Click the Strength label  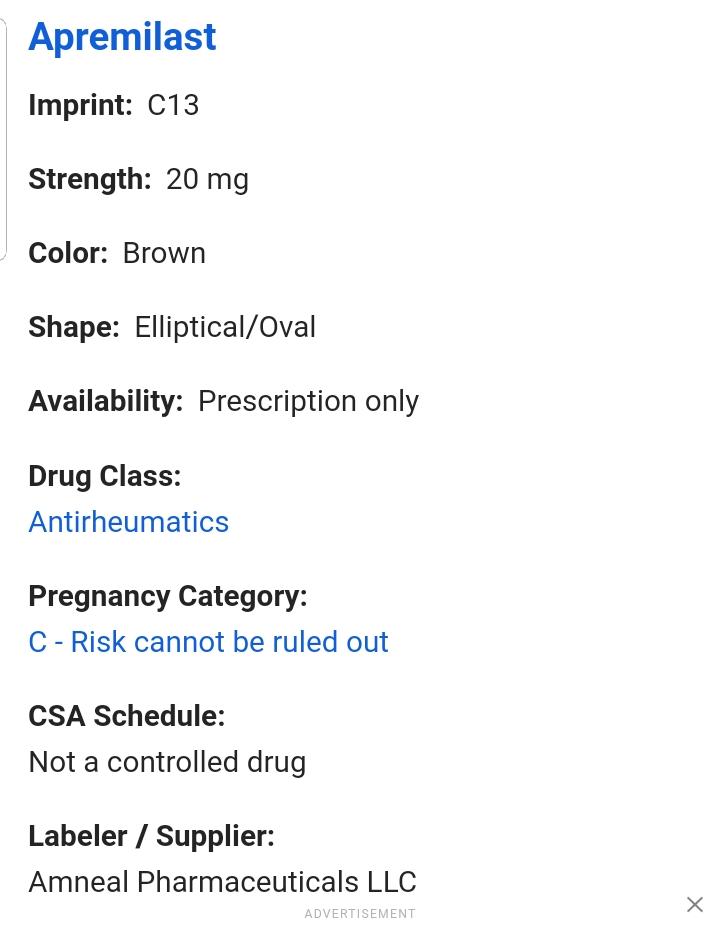[x=89, y=179]
